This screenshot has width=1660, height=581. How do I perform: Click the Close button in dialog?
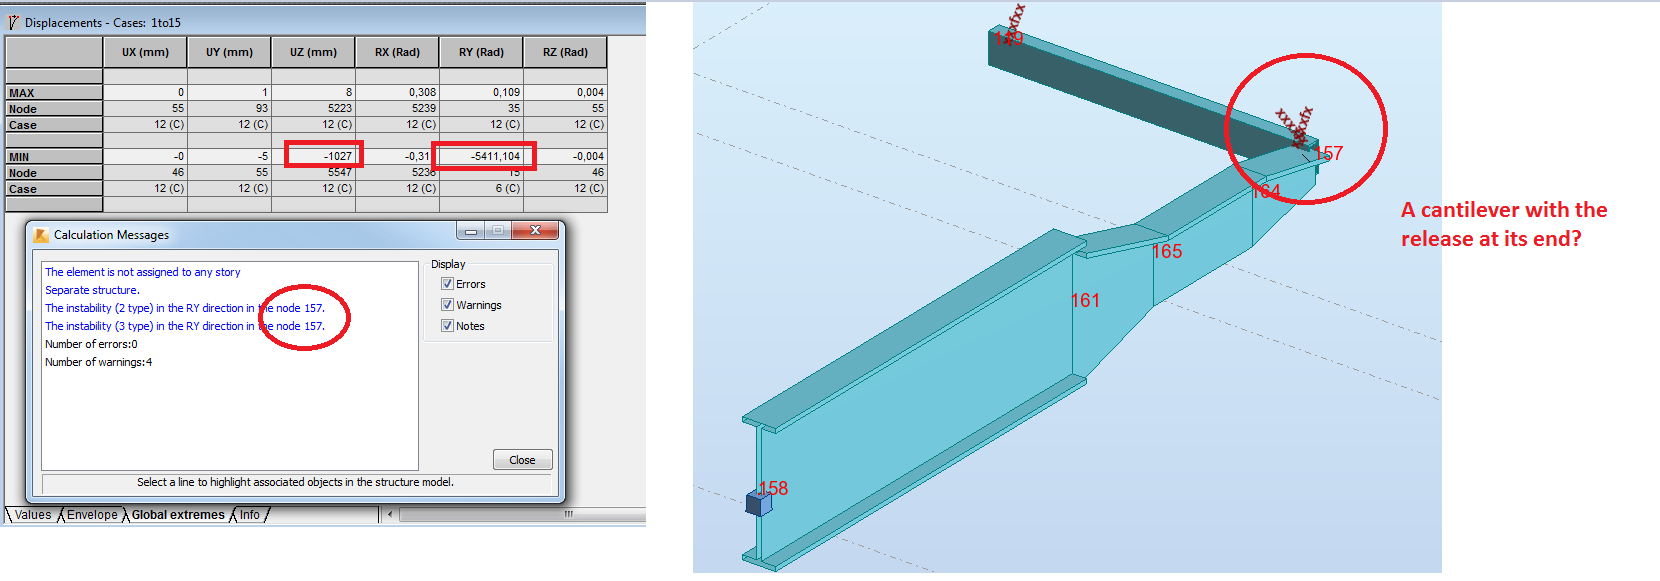[x=522, y=460]
